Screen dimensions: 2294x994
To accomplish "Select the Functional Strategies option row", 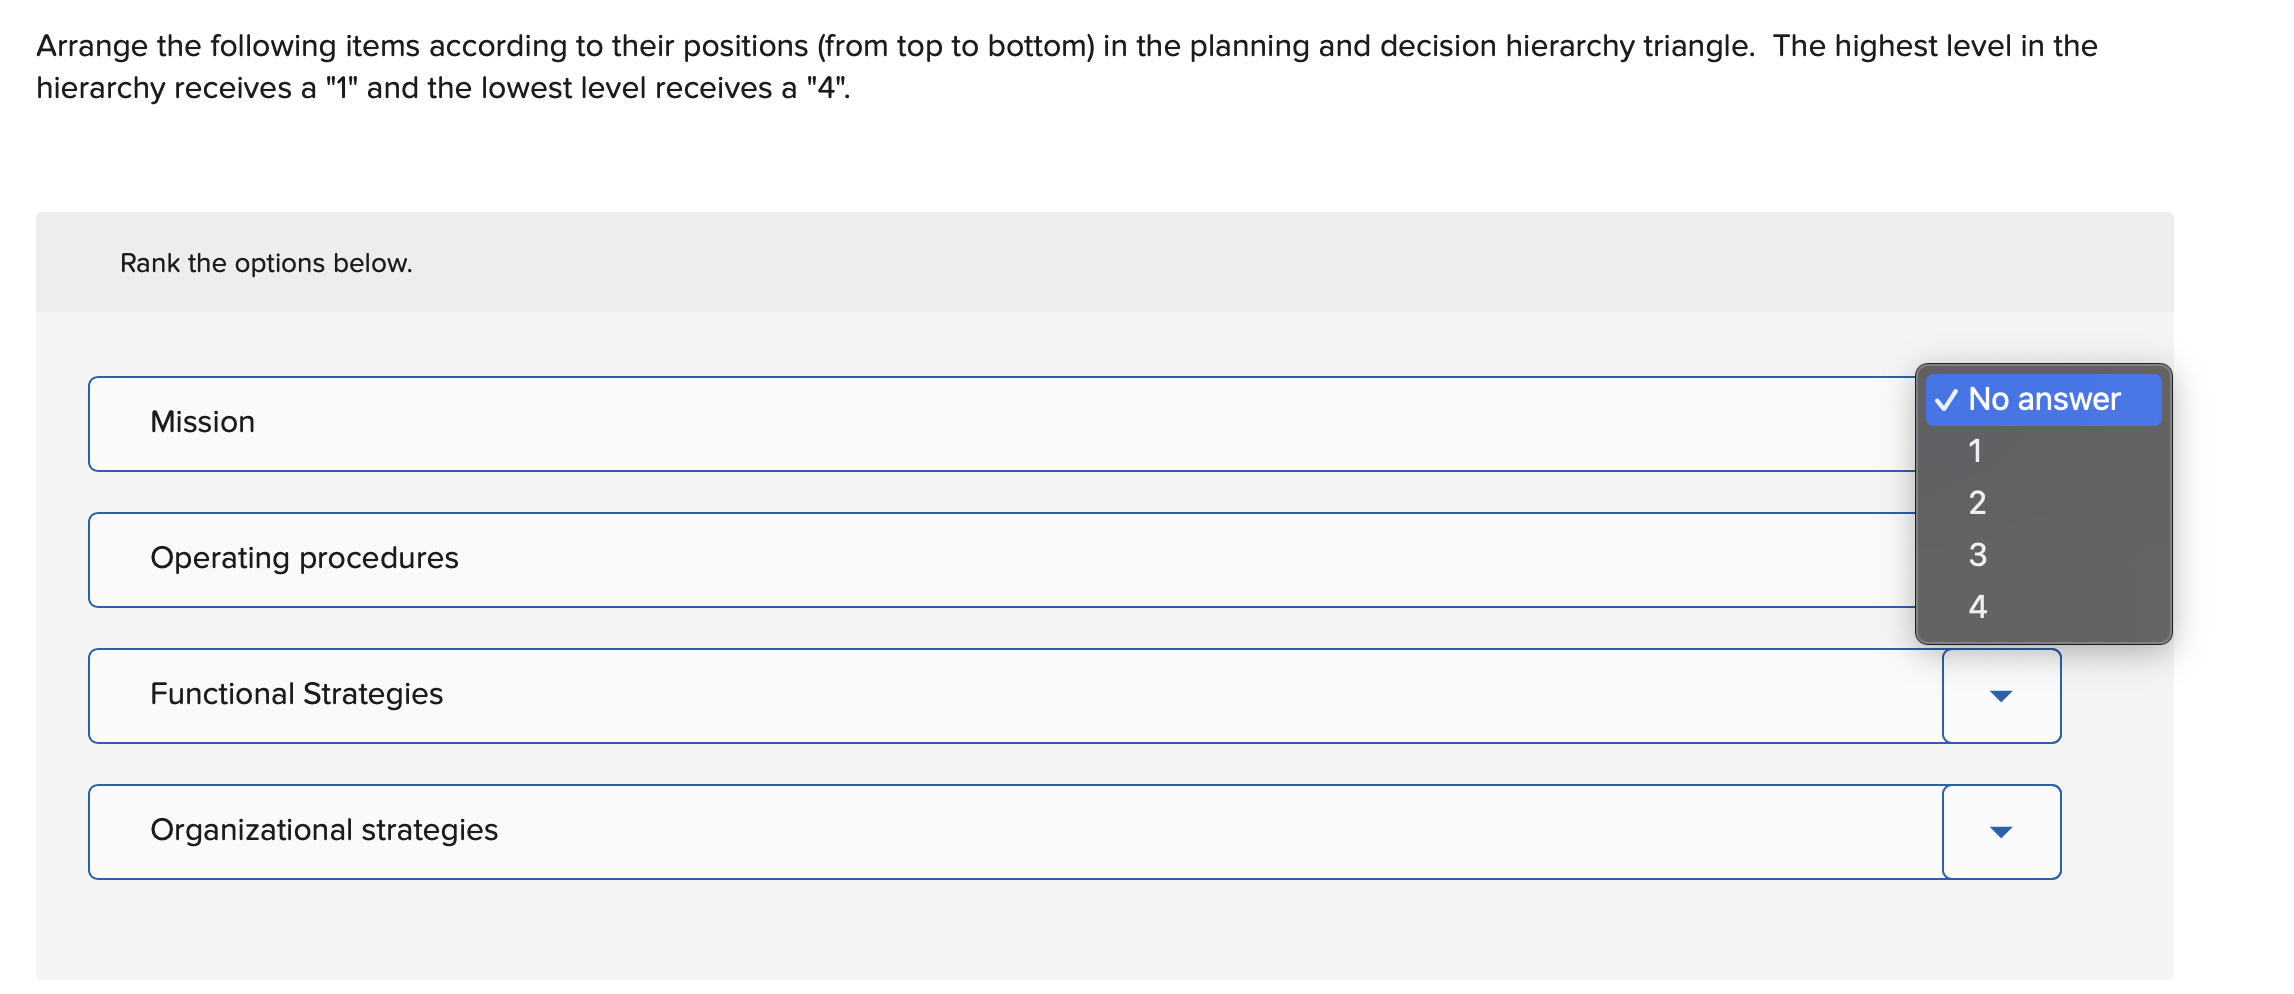I will coord(900,695).
